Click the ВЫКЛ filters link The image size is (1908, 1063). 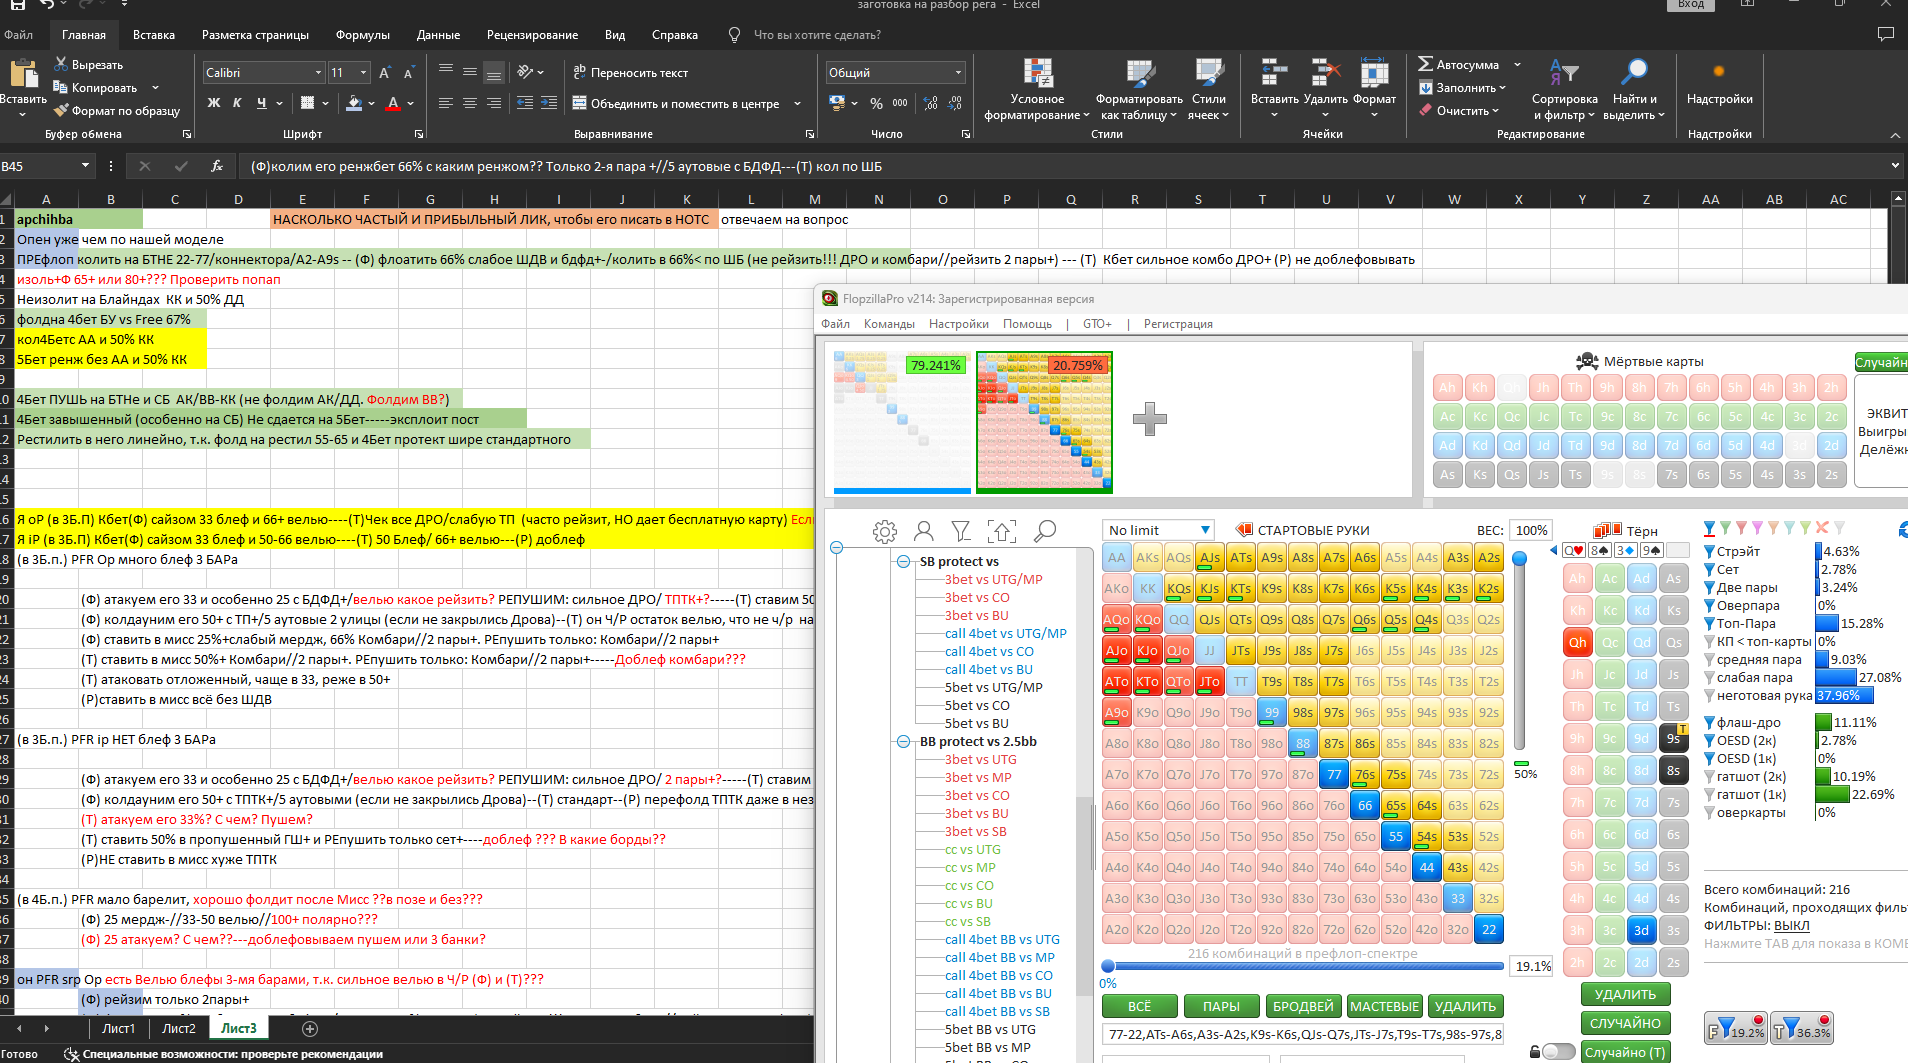(1791, 925)
